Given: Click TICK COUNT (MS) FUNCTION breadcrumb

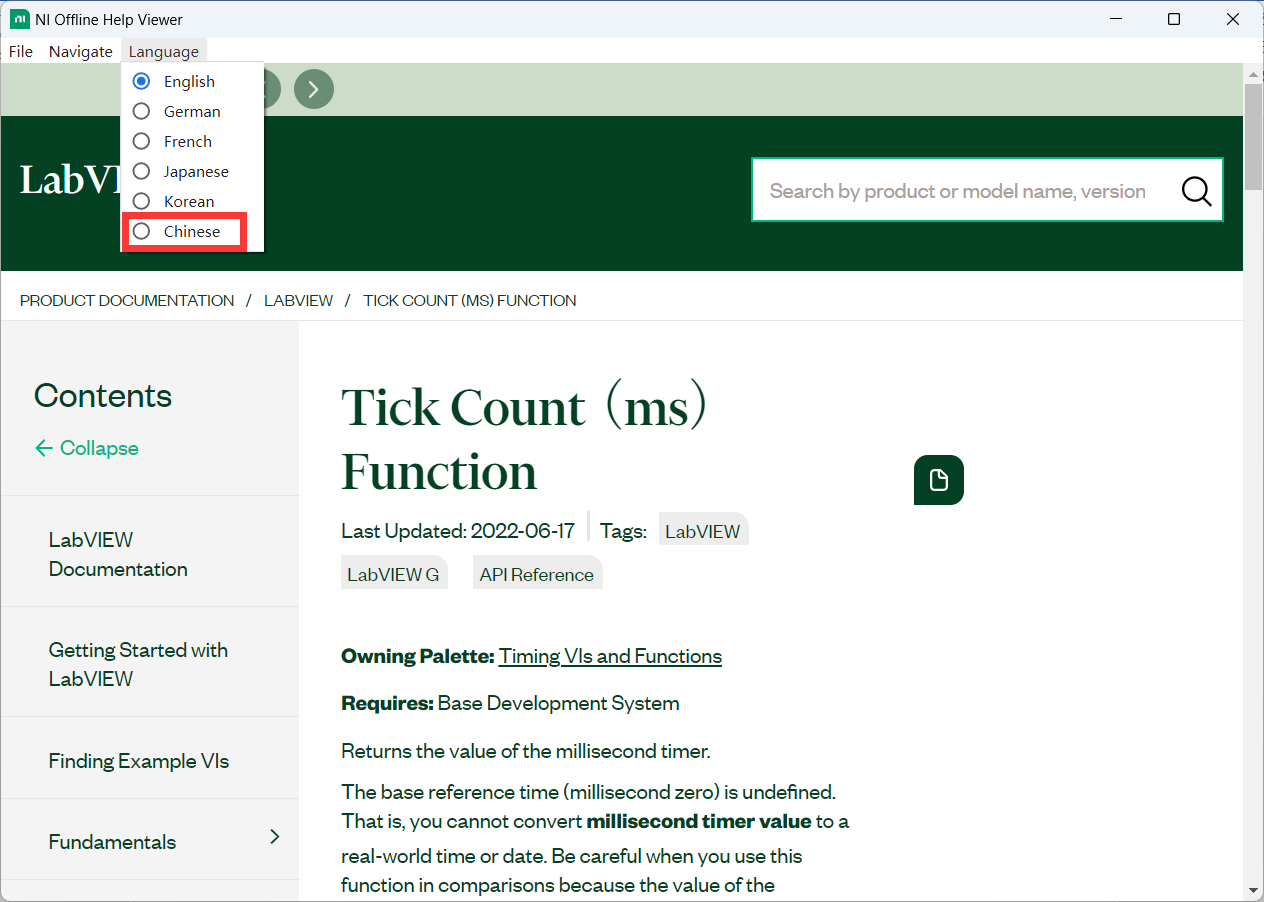Looking at the screenshot, I should (x=470, y=300).
